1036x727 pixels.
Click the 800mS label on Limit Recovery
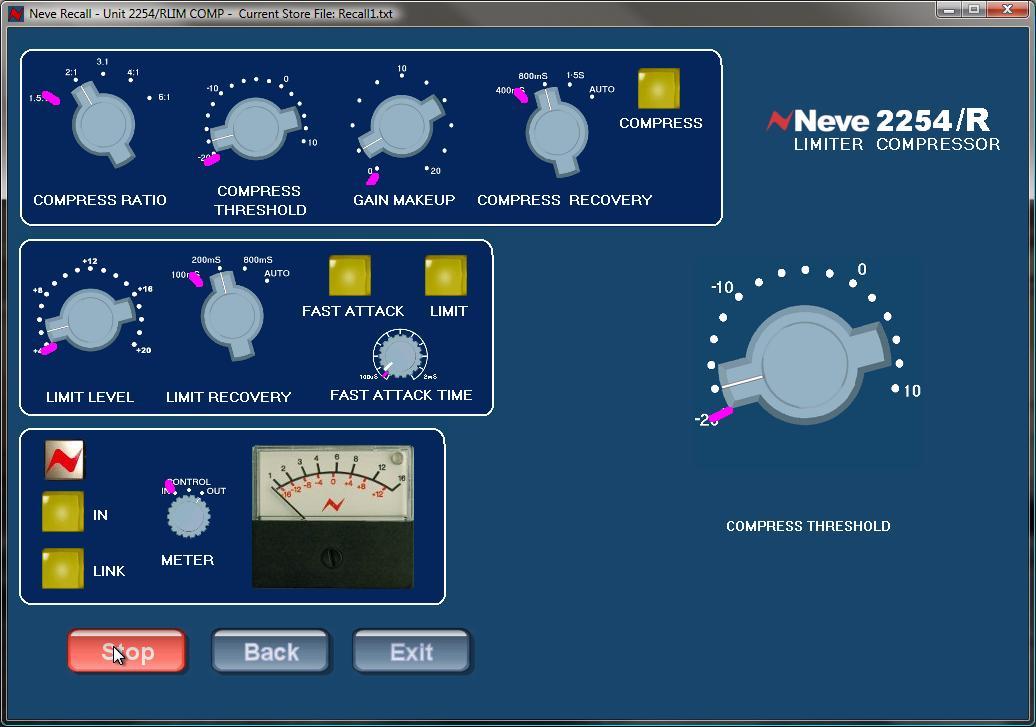tap(258, 260)
